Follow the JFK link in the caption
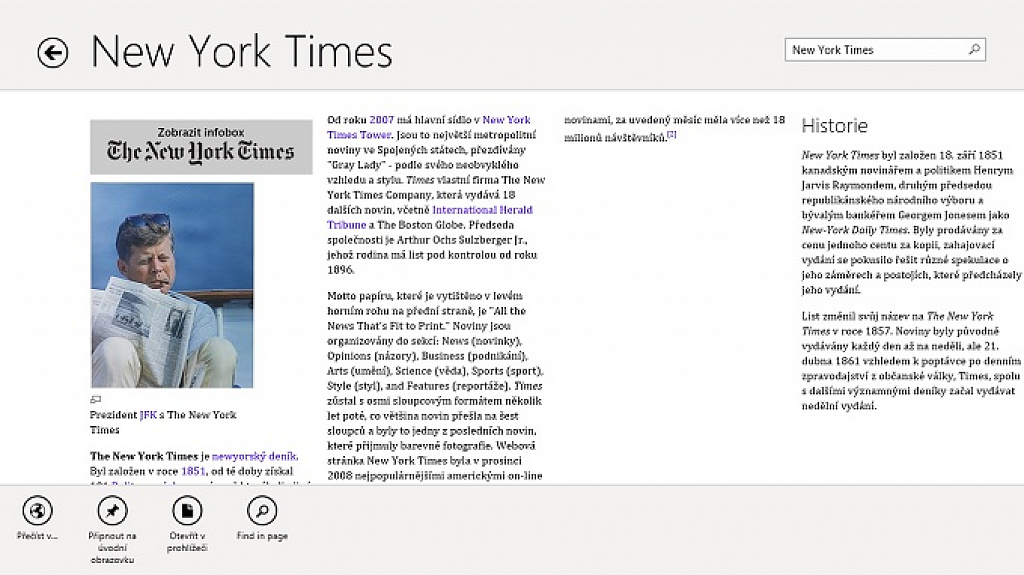1024x575 pixels. 148,415
